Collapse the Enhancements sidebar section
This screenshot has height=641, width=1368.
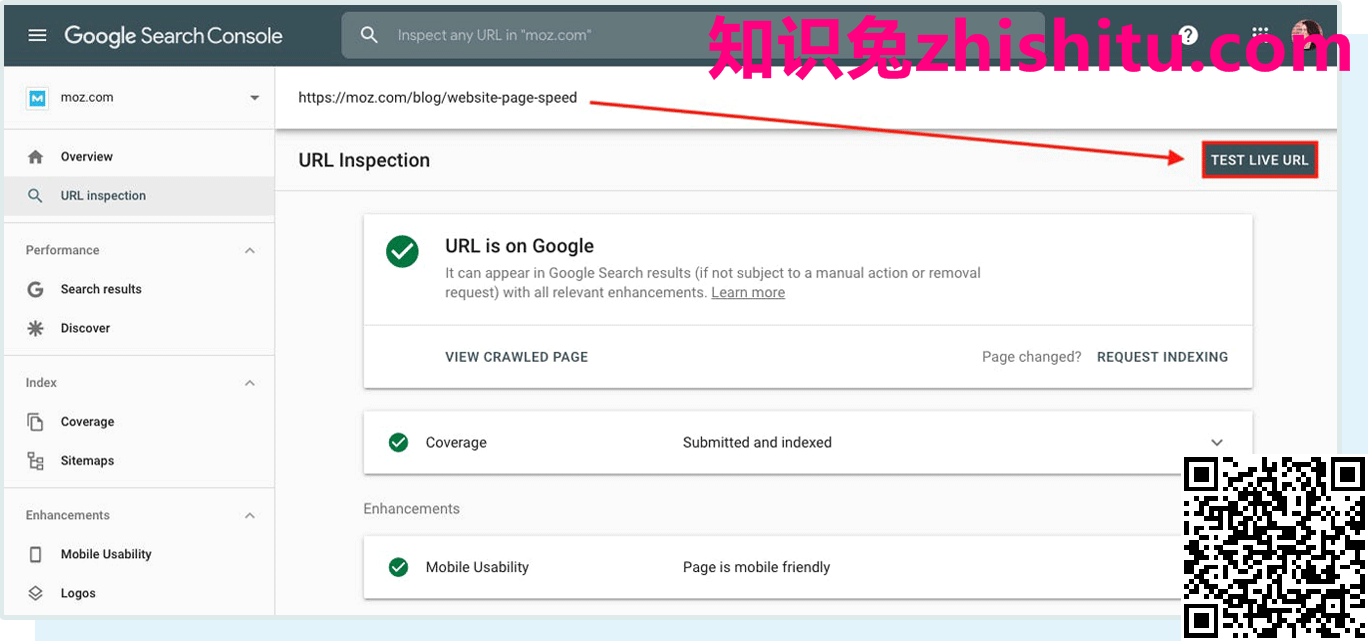coord(250,516)
